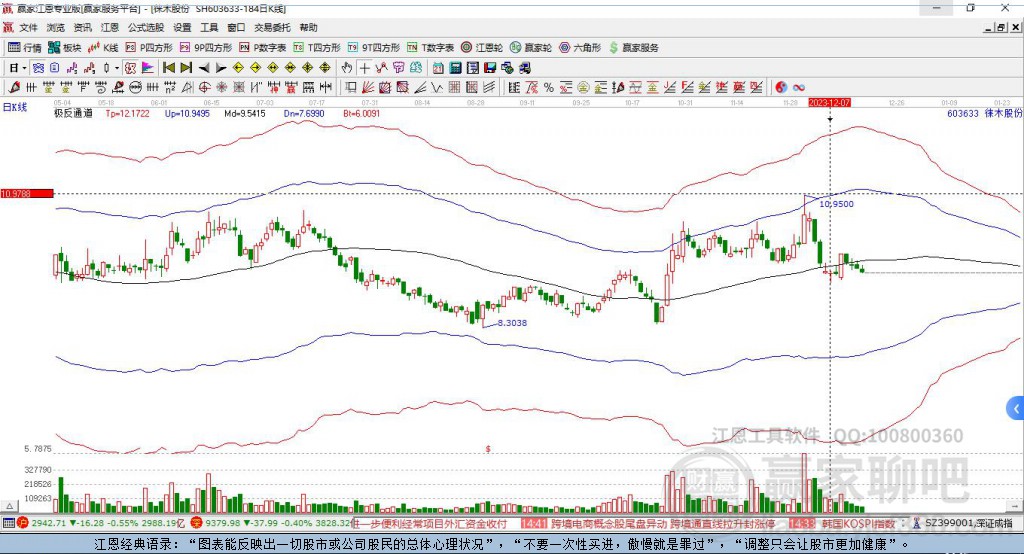1024x554 pixels.
Task: Open the T四方形 tool
Action: (317, 48)
